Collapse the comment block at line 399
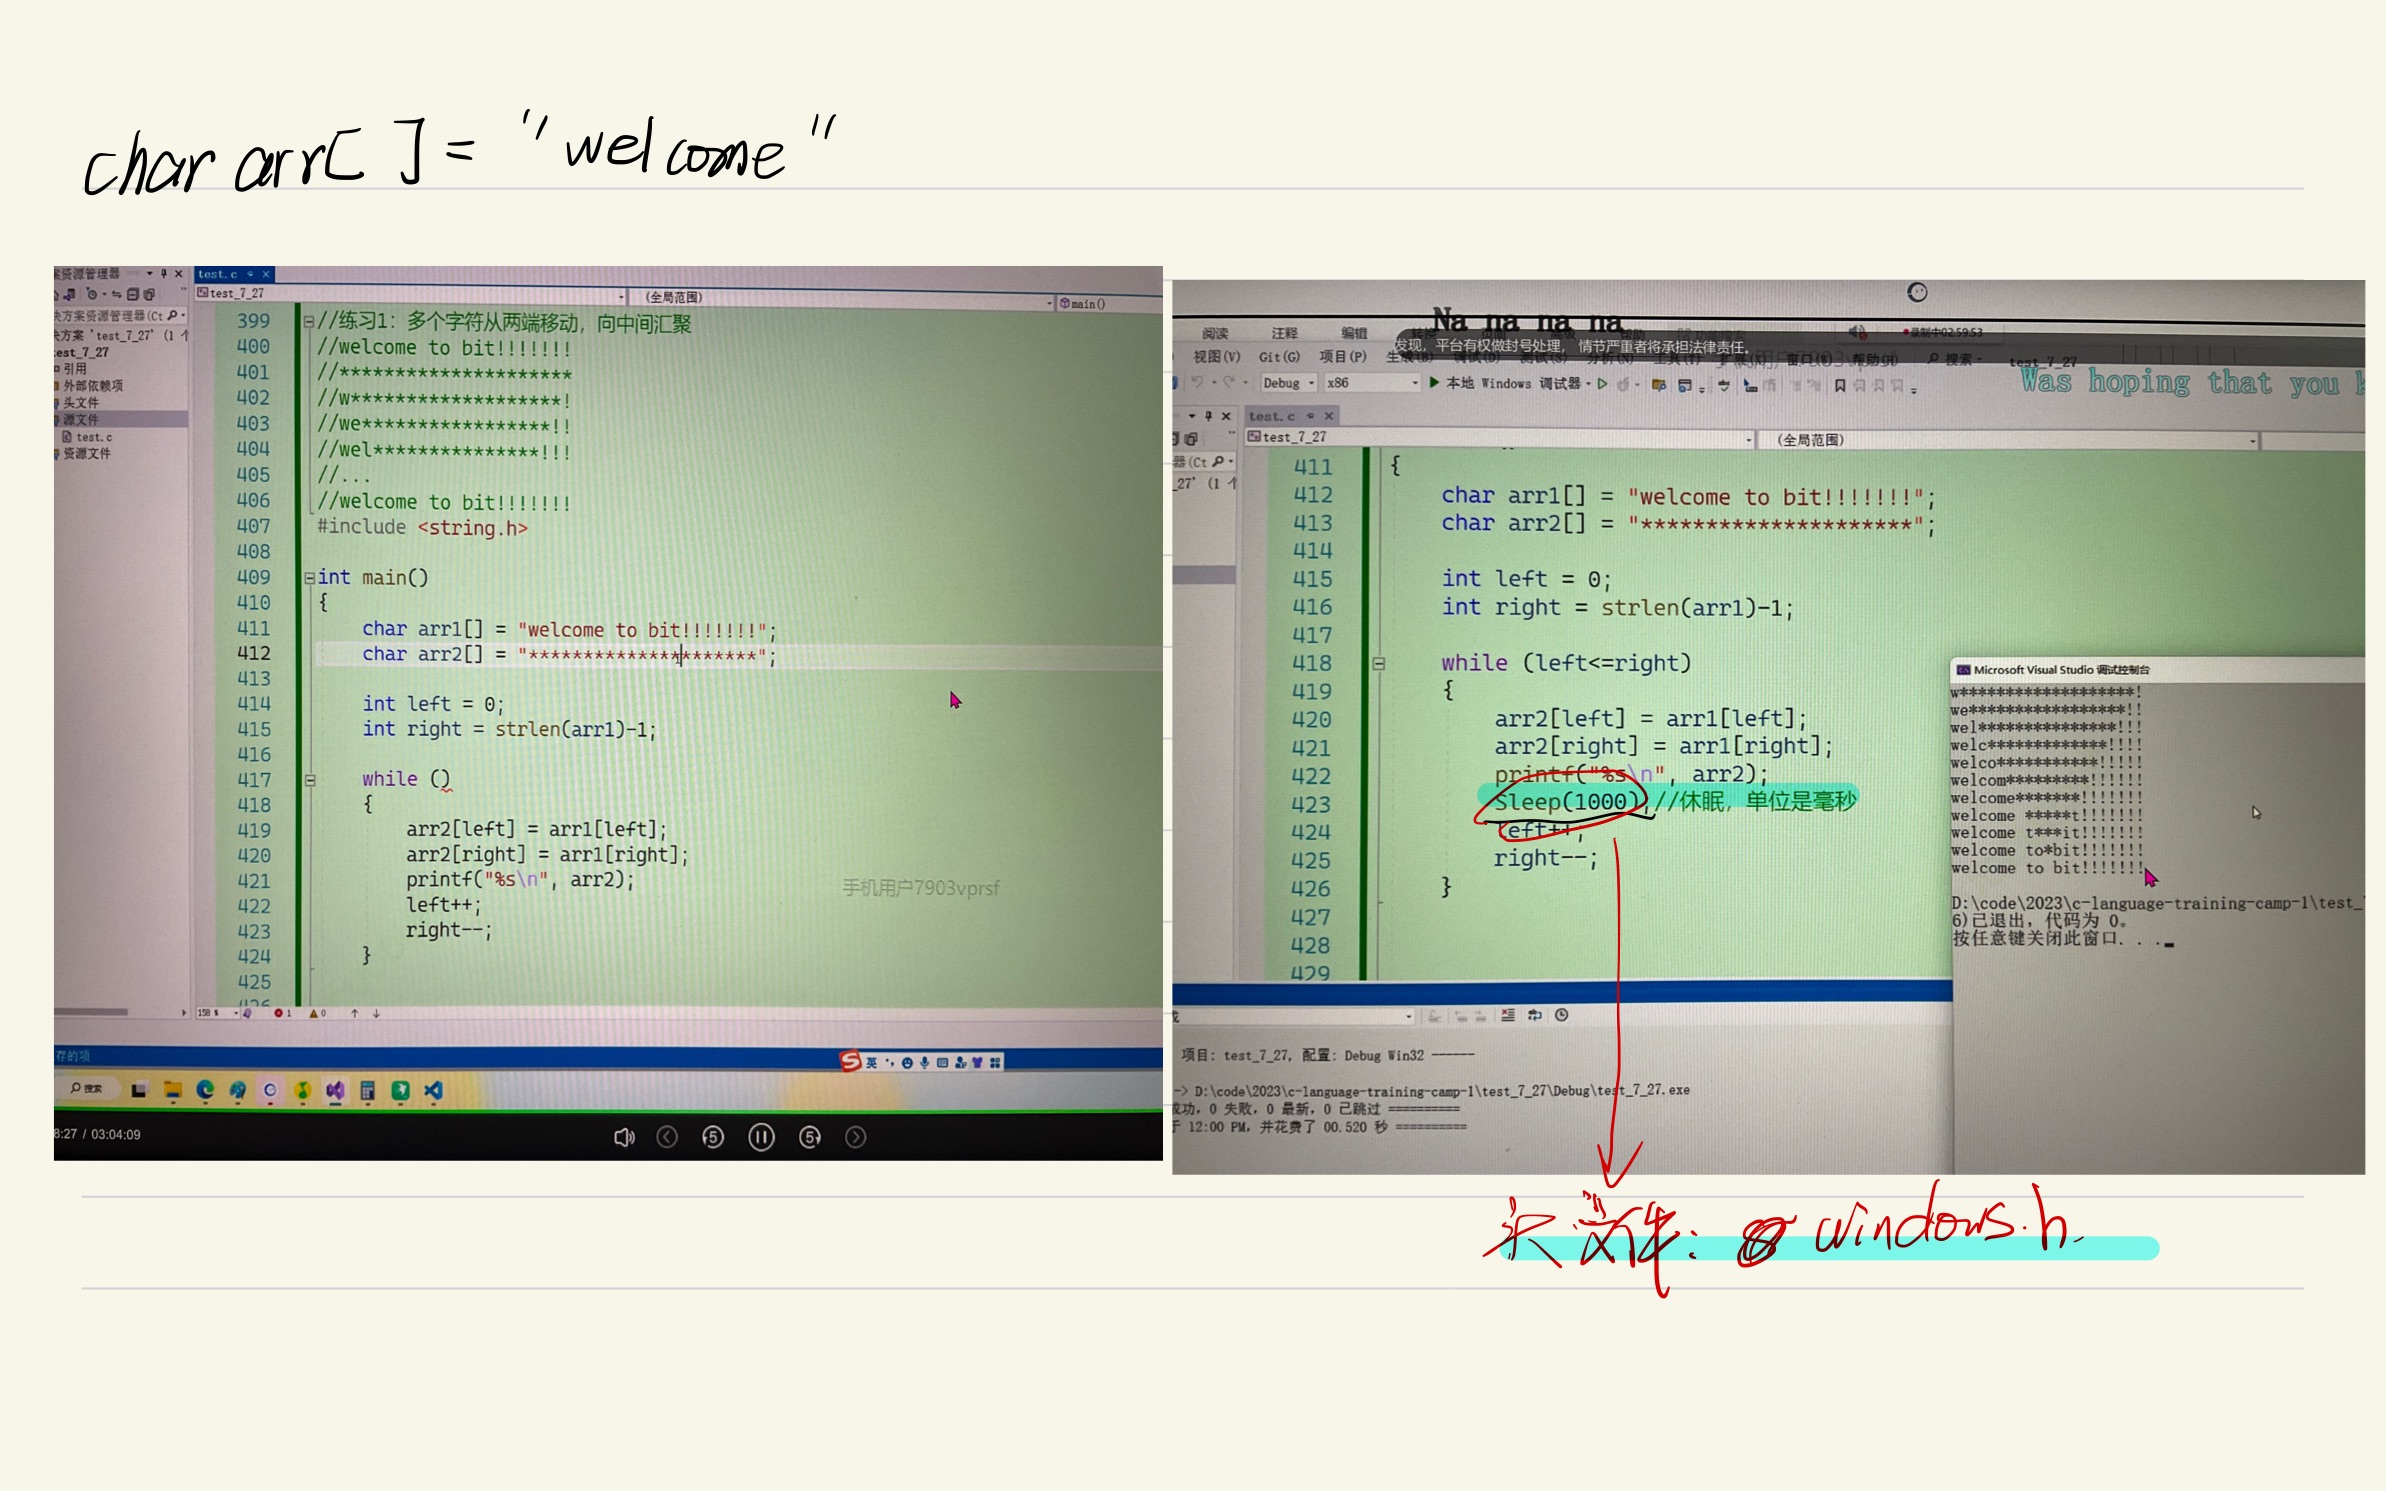Viewport: 2386px width, 1491px height. (x=309, y=322)
